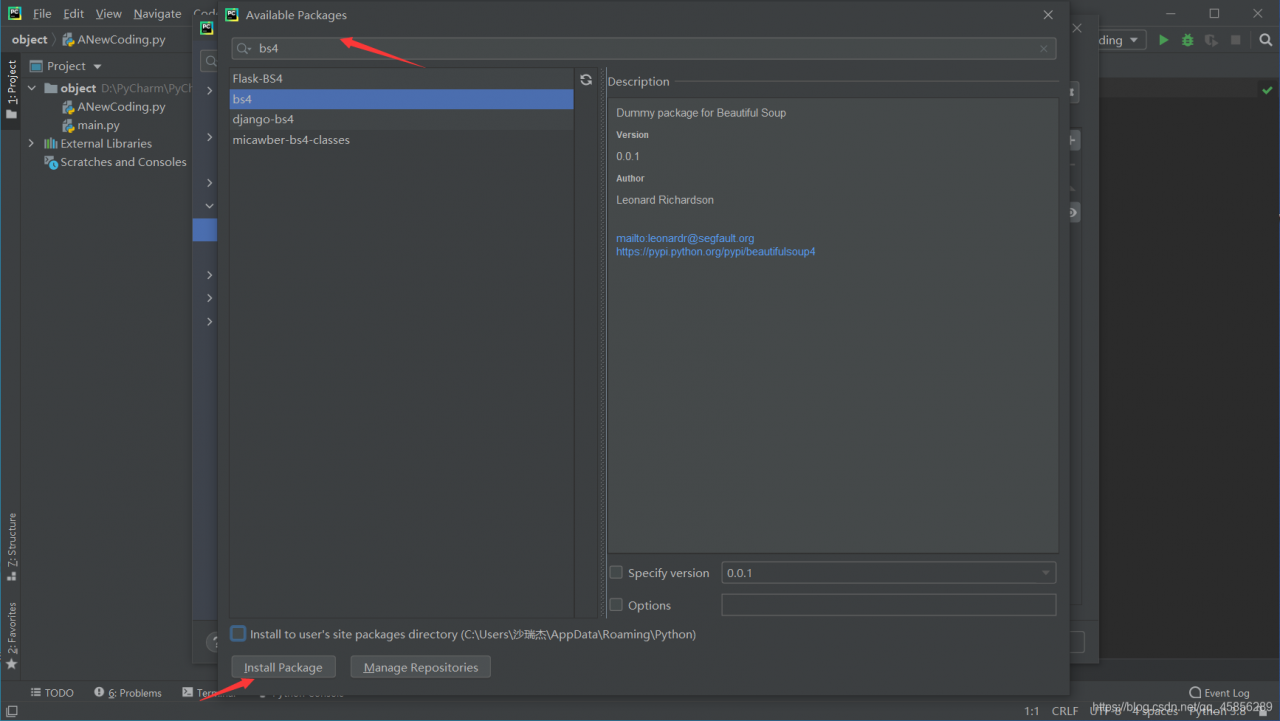Open the Edit menu
Image resolution: width=1280 pixels, height=721 pixels.
tap(74, 14)
